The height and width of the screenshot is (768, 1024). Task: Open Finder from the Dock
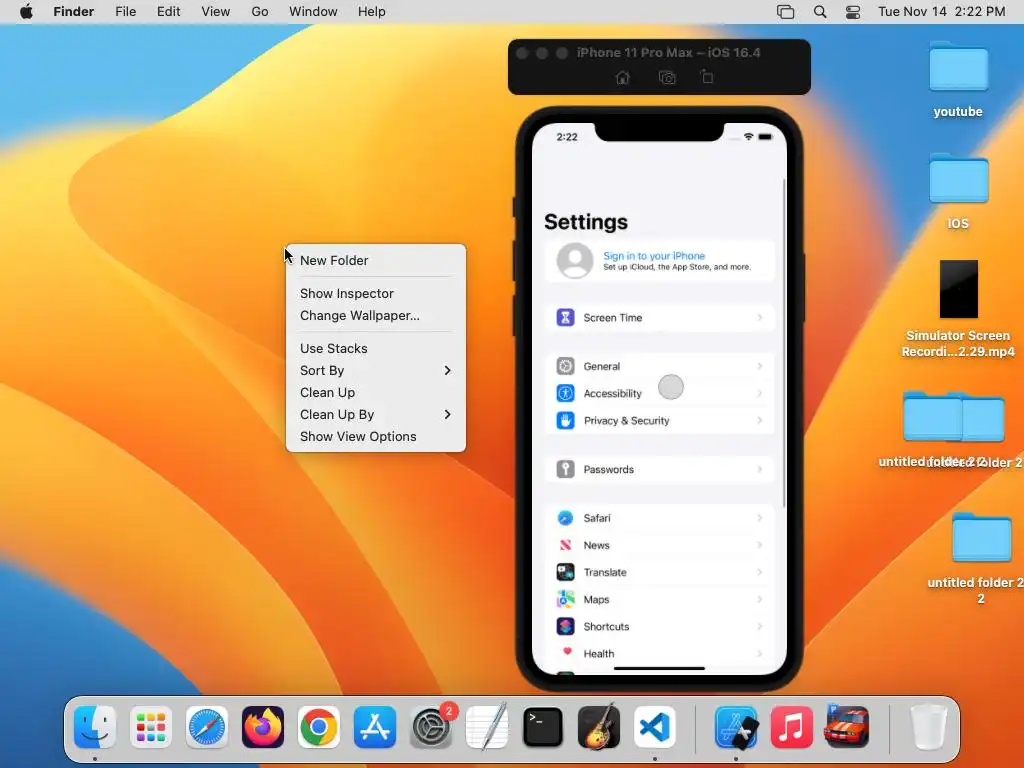tap(95, 727)
